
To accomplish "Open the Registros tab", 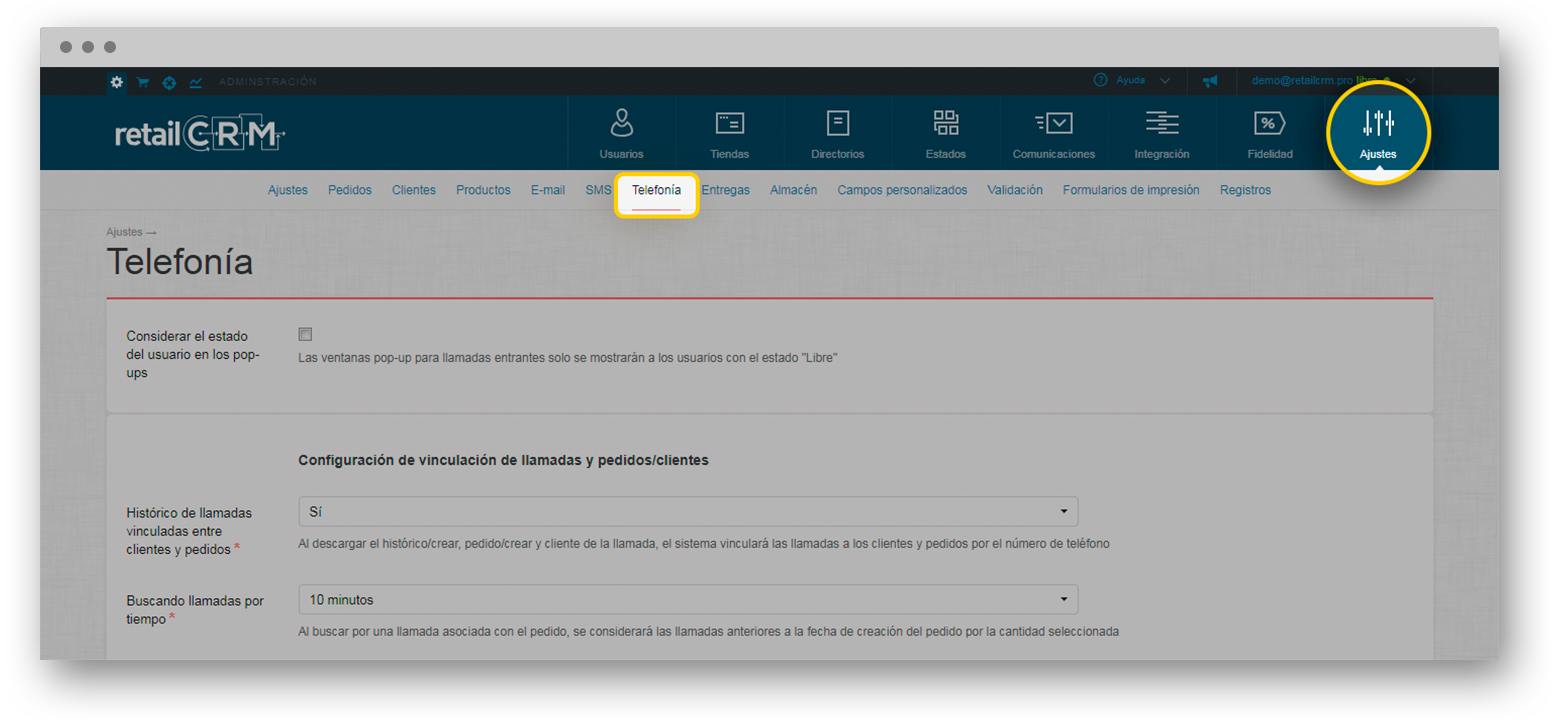I will coord(1245,190).
